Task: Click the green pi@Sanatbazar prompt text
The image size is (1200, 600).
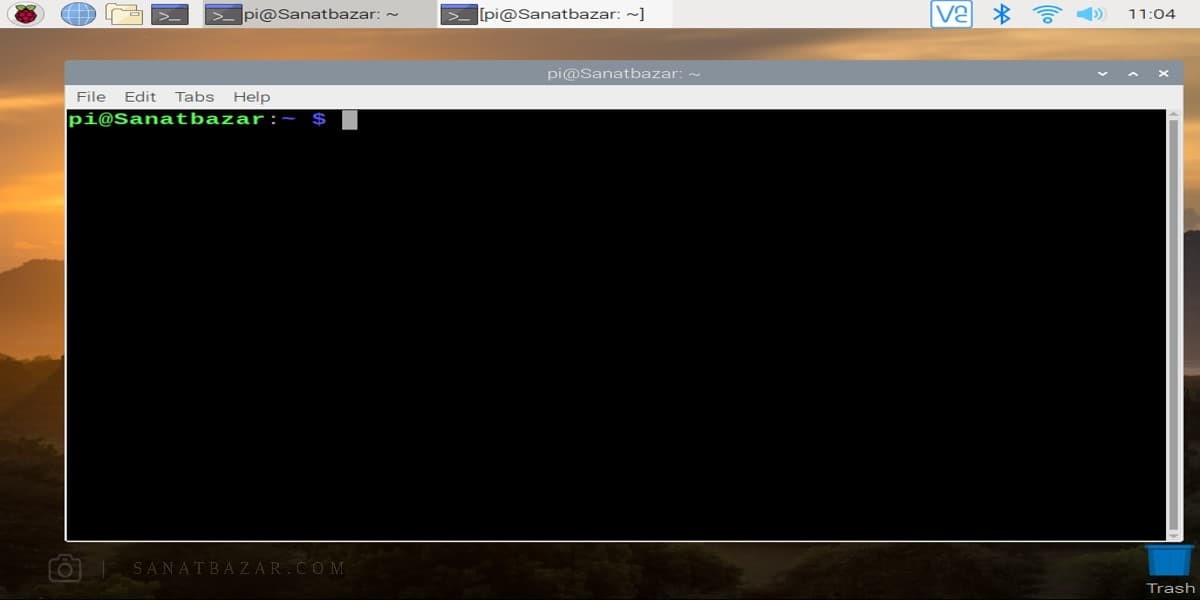Action: tap(167, 119)
